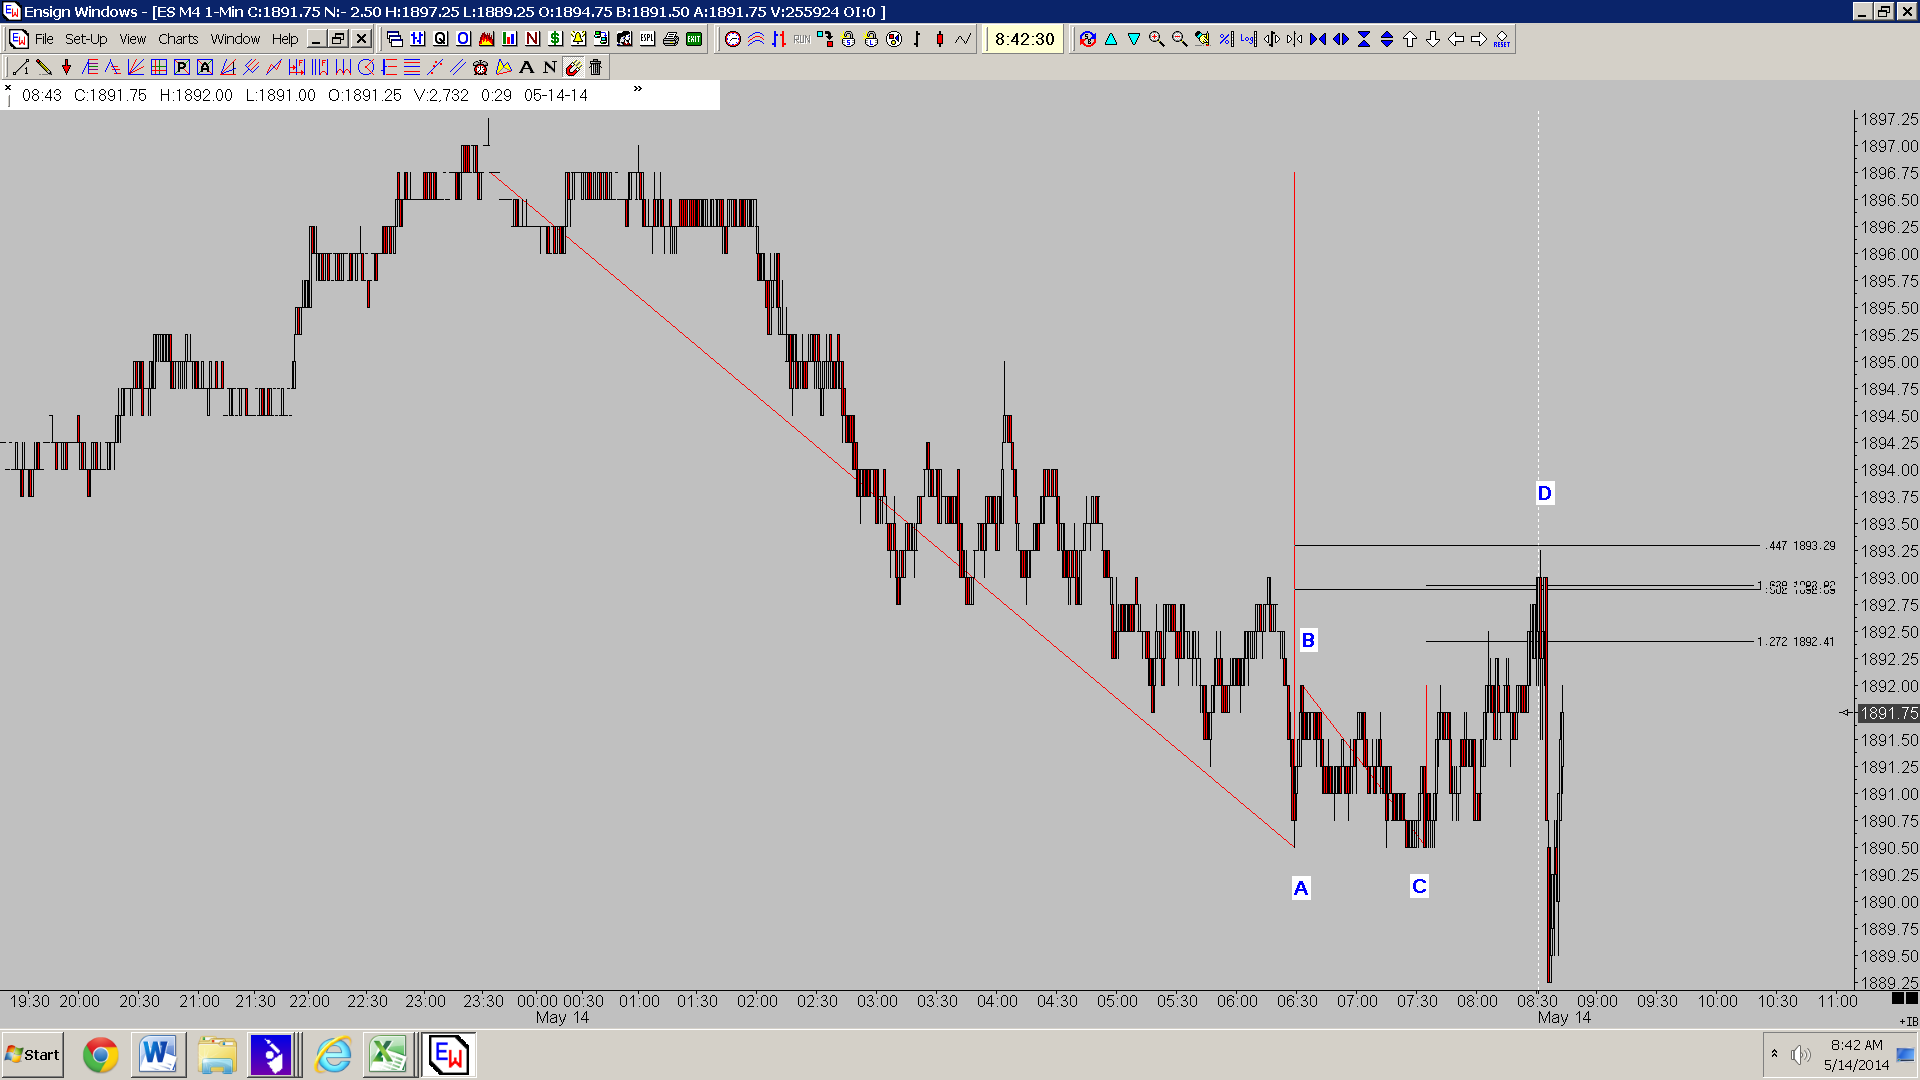Click the zoom in magnifier icon
Image resolution: width=1920 pixels, height=1080 pixels.
click(1156, 39)
